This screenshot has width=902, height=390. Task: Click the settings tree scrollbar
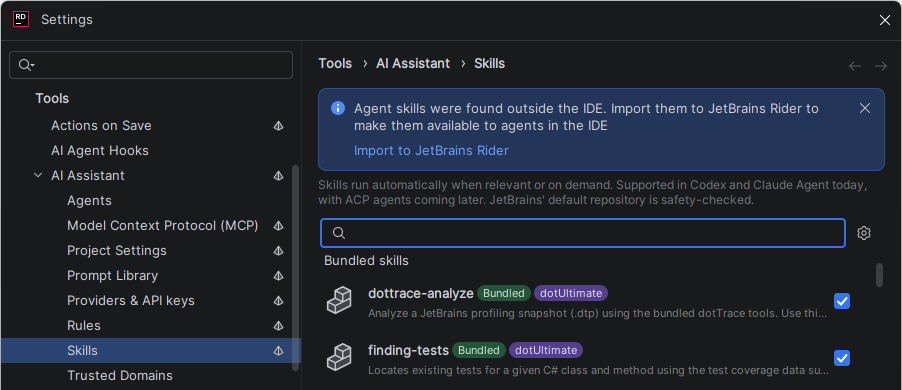(x=296, y=267)
